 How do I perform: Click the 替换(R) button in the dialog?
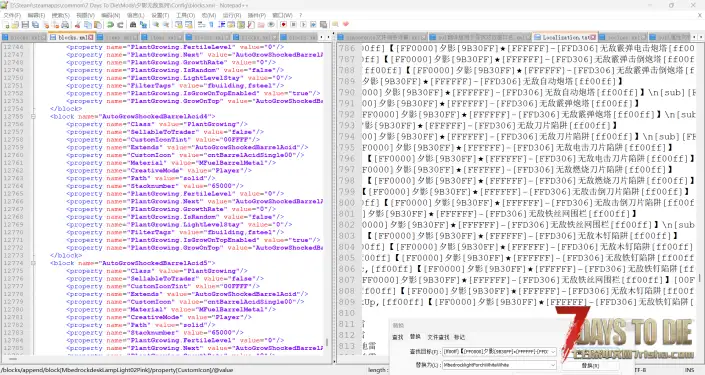tap(590, 366)
